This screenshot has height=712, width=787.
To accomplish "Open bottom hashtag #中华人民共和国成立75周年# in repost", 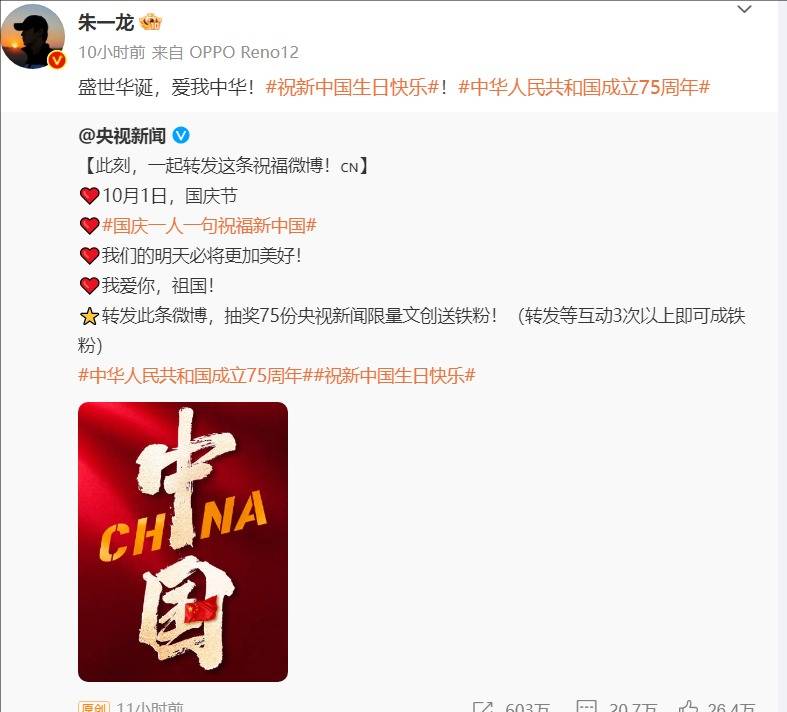I will (196, 375).
